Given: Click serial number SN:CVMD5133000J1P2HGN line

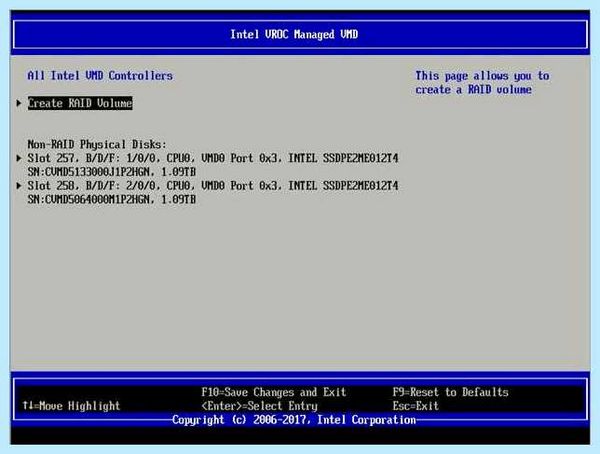Looking at the screenshot, I should coord(112,172).
